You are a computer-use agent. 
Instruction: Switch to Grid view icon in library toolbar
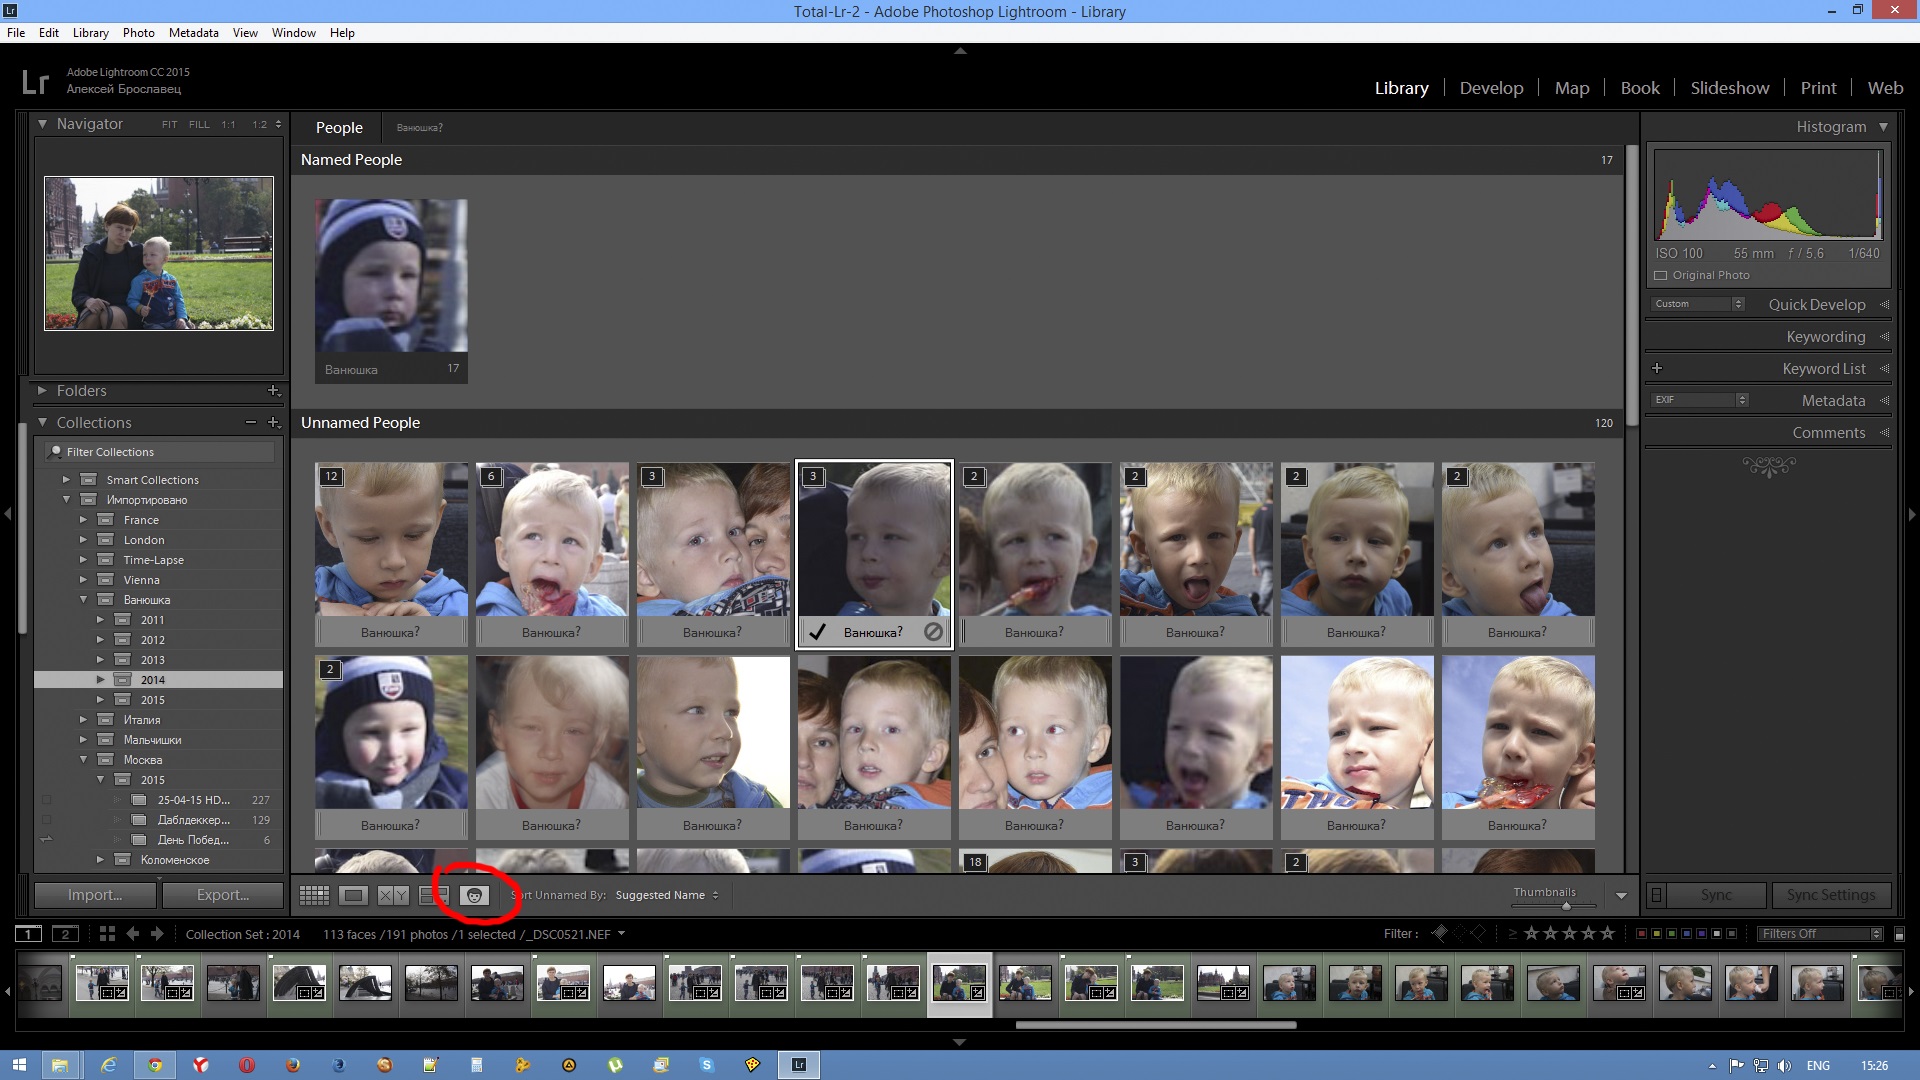pos(314,894)
